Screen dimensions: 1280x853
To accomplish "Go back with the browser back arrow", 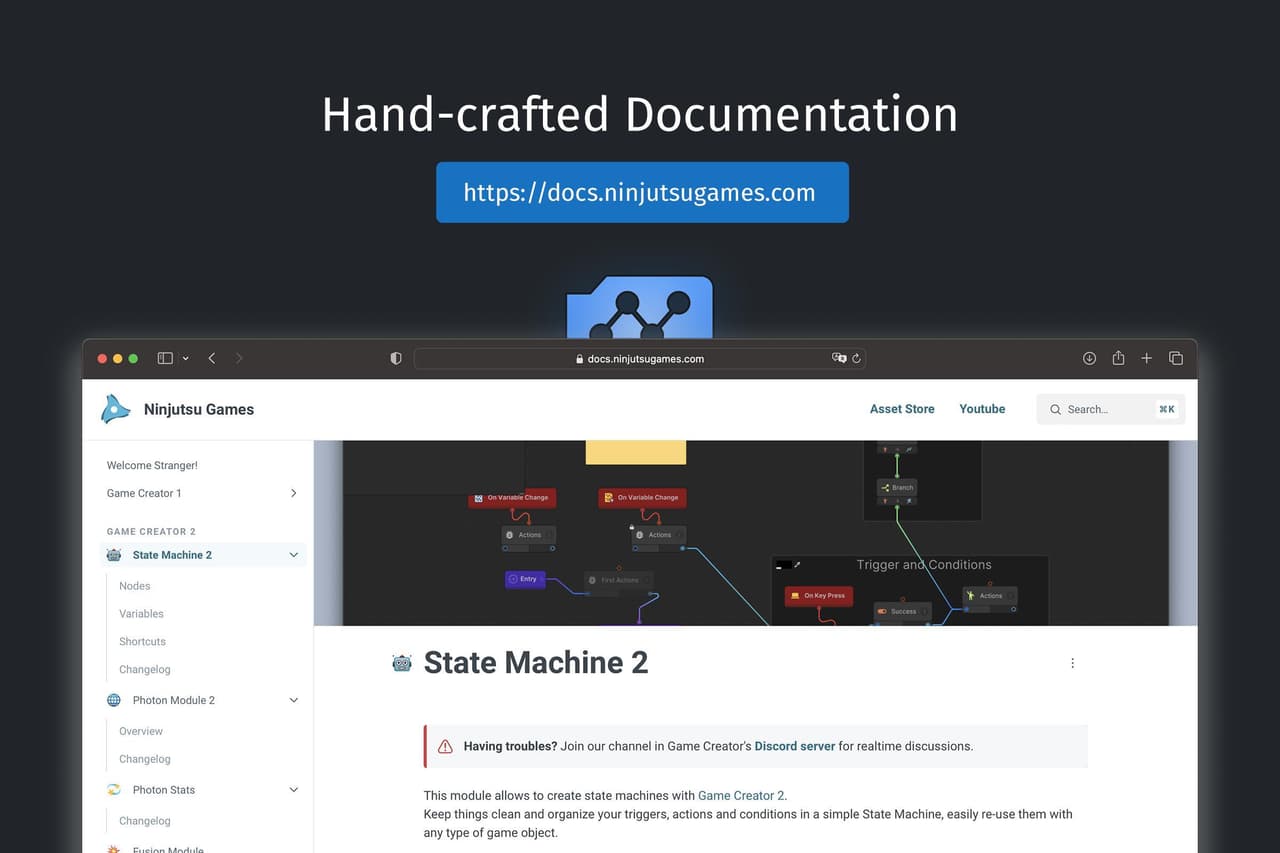I will [x=212, y=358].
